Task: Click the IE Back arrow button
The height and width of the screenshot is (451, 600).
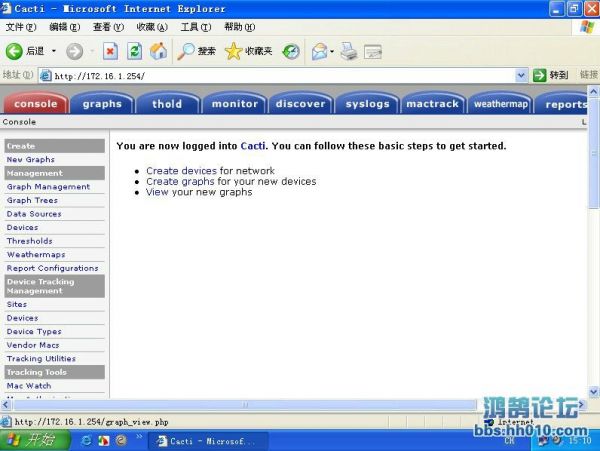Action: pos(15,51)
